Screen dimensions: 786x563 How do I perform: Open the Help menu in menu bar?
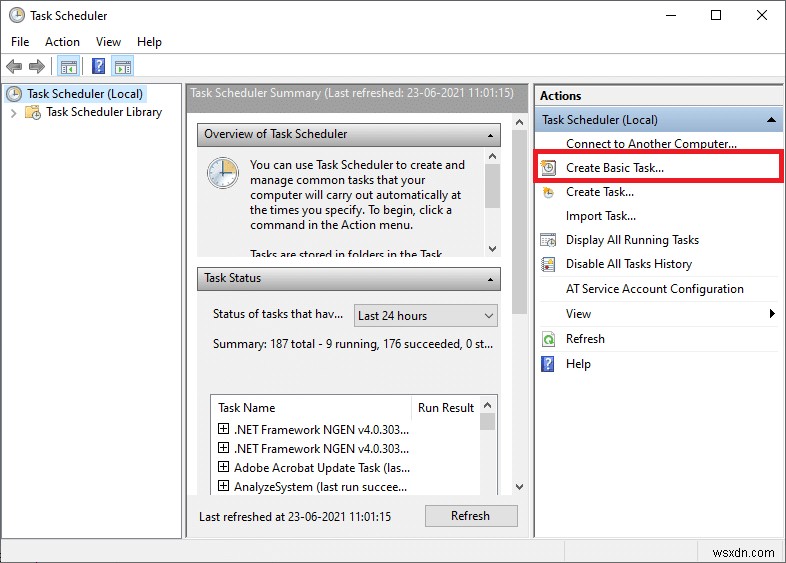tap(149, 42)
